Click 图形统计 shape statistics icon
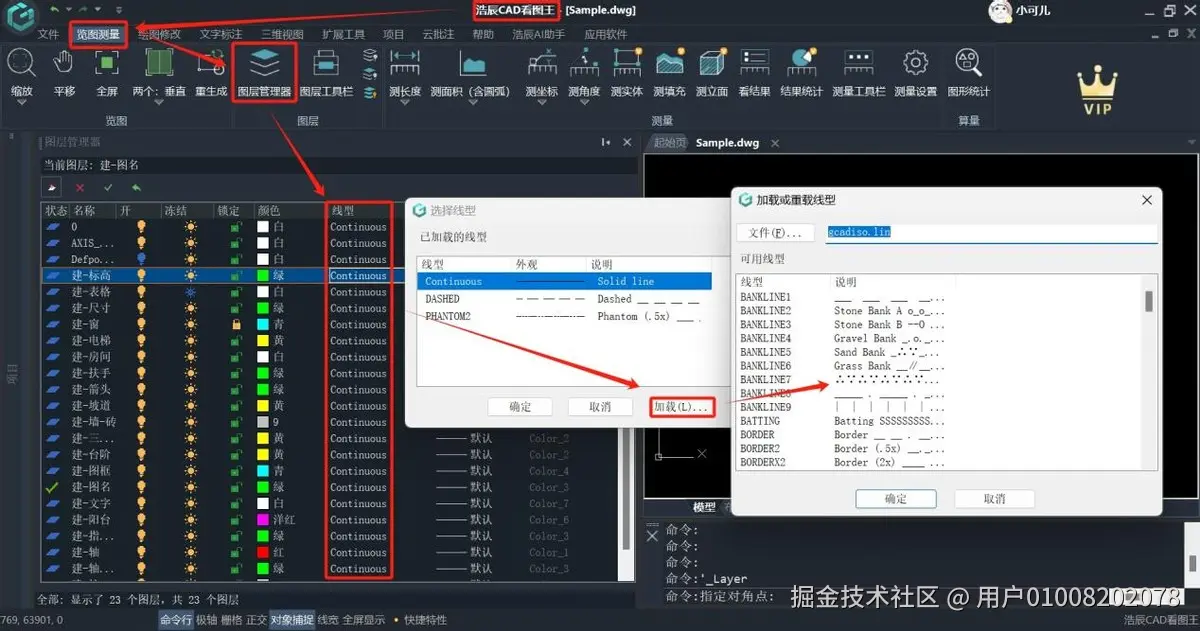 (967, 63)
